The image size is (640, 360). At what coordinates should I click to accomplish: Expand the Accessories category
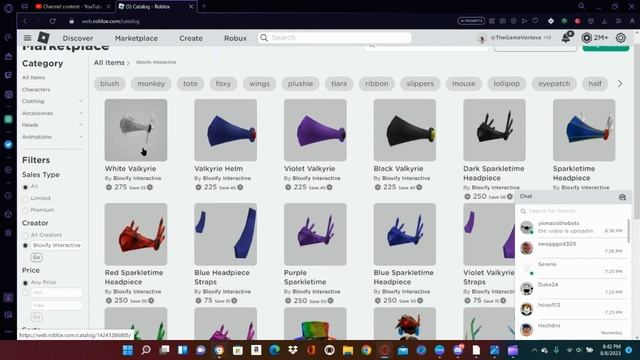[x=80, y=113]
